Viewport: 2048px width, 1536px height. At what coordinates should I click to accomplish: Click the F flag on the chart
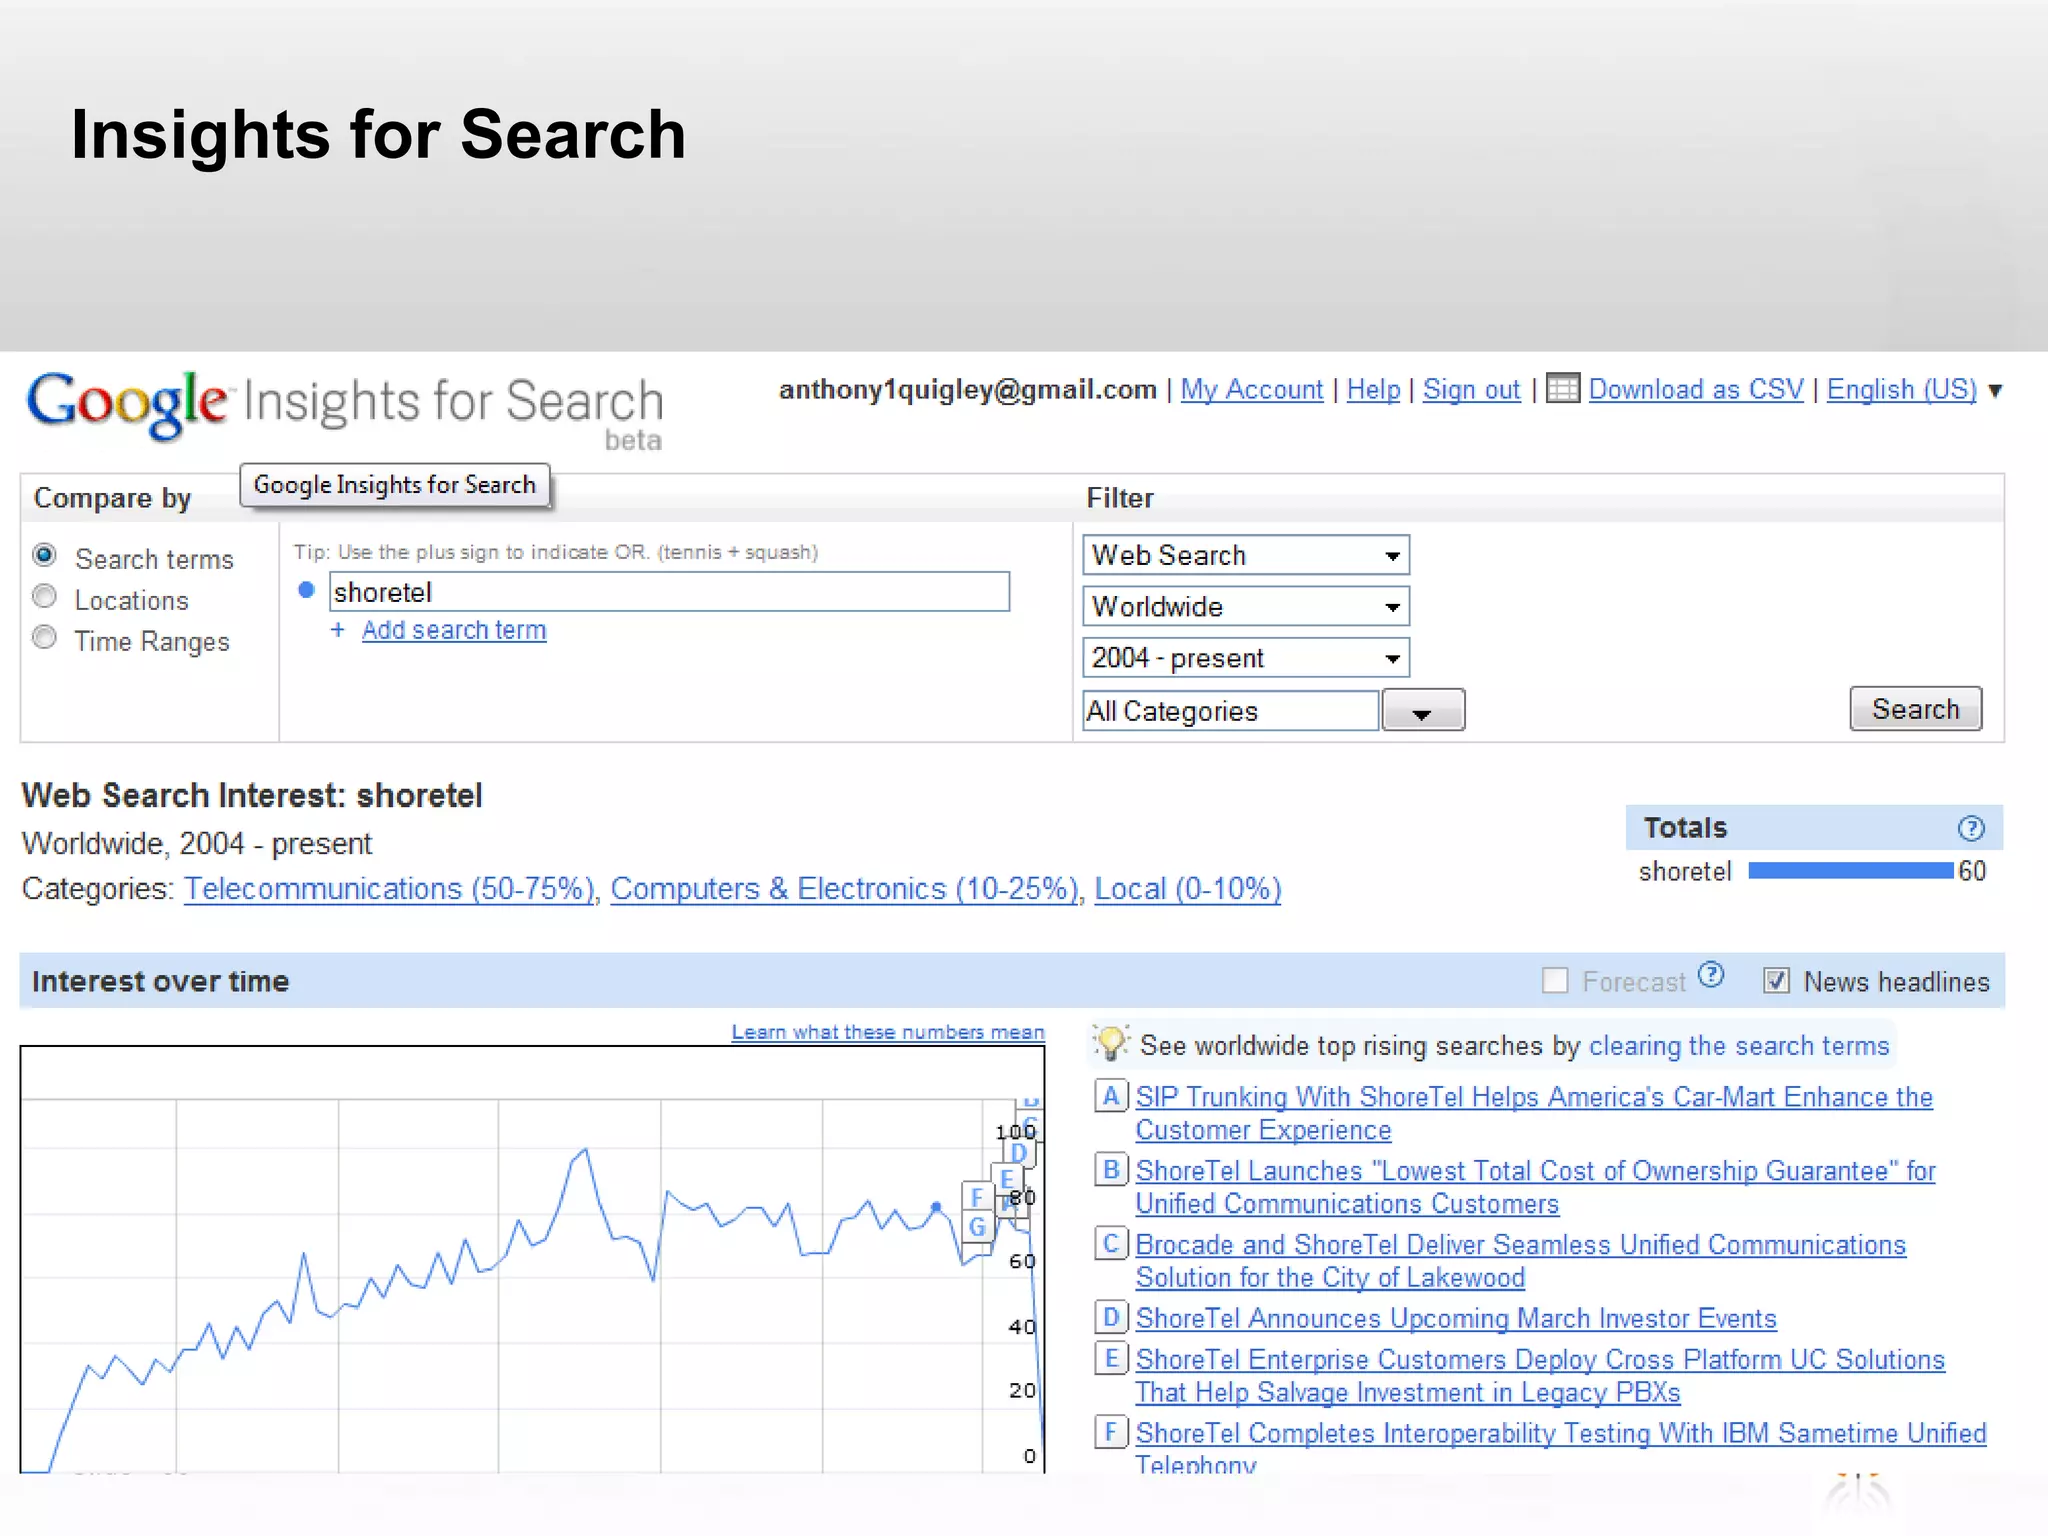click(x=976, y=1197)
